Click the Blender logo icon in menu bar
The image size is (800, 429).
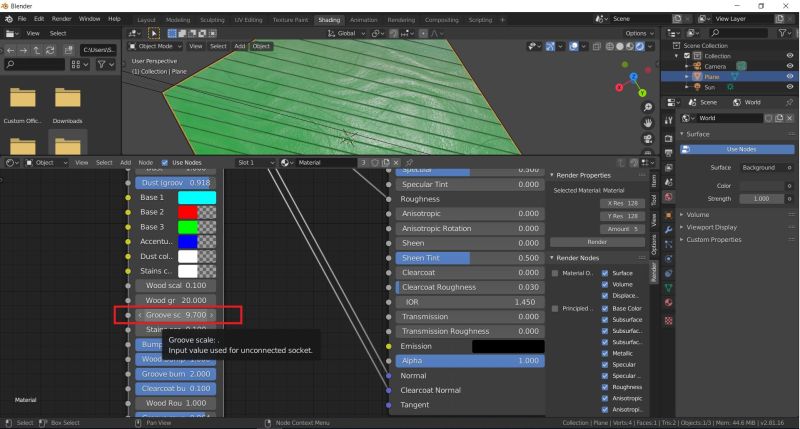pyautogui.click(x=9, y=19)
